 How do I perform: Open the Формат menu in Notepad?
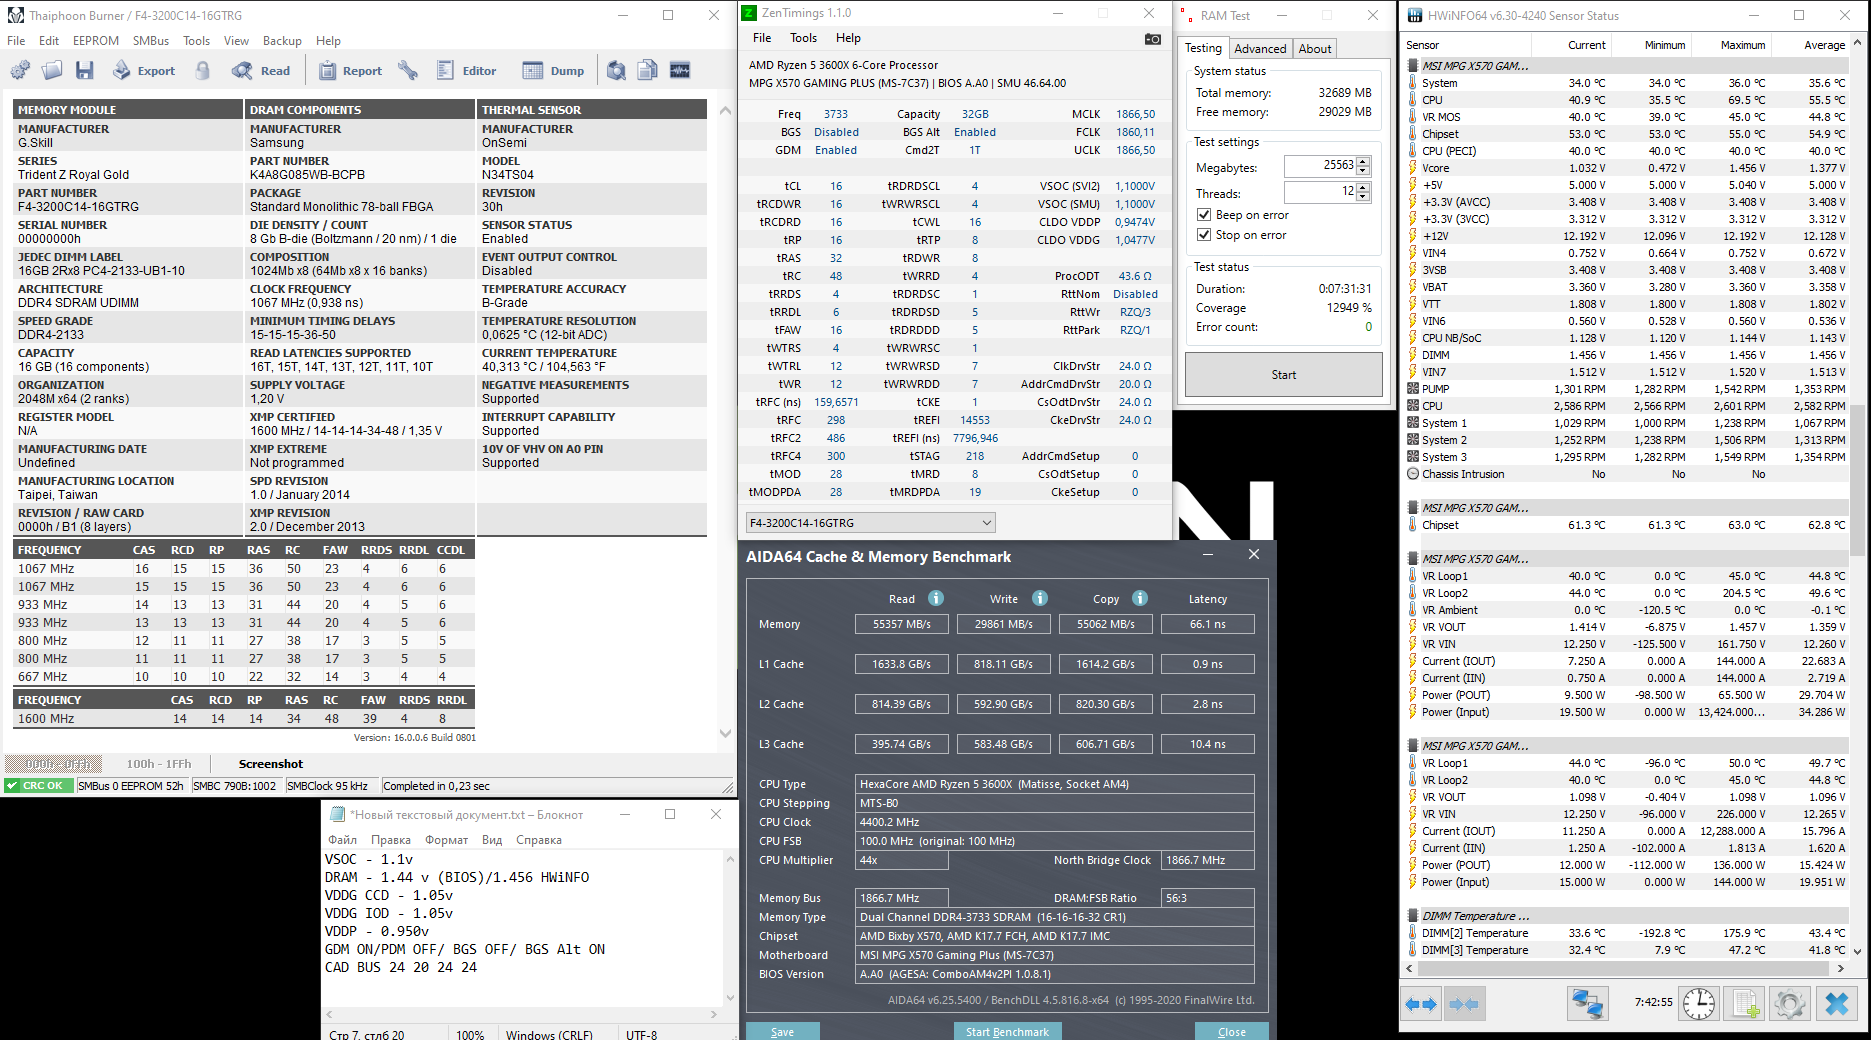click(x=446, y=840)
